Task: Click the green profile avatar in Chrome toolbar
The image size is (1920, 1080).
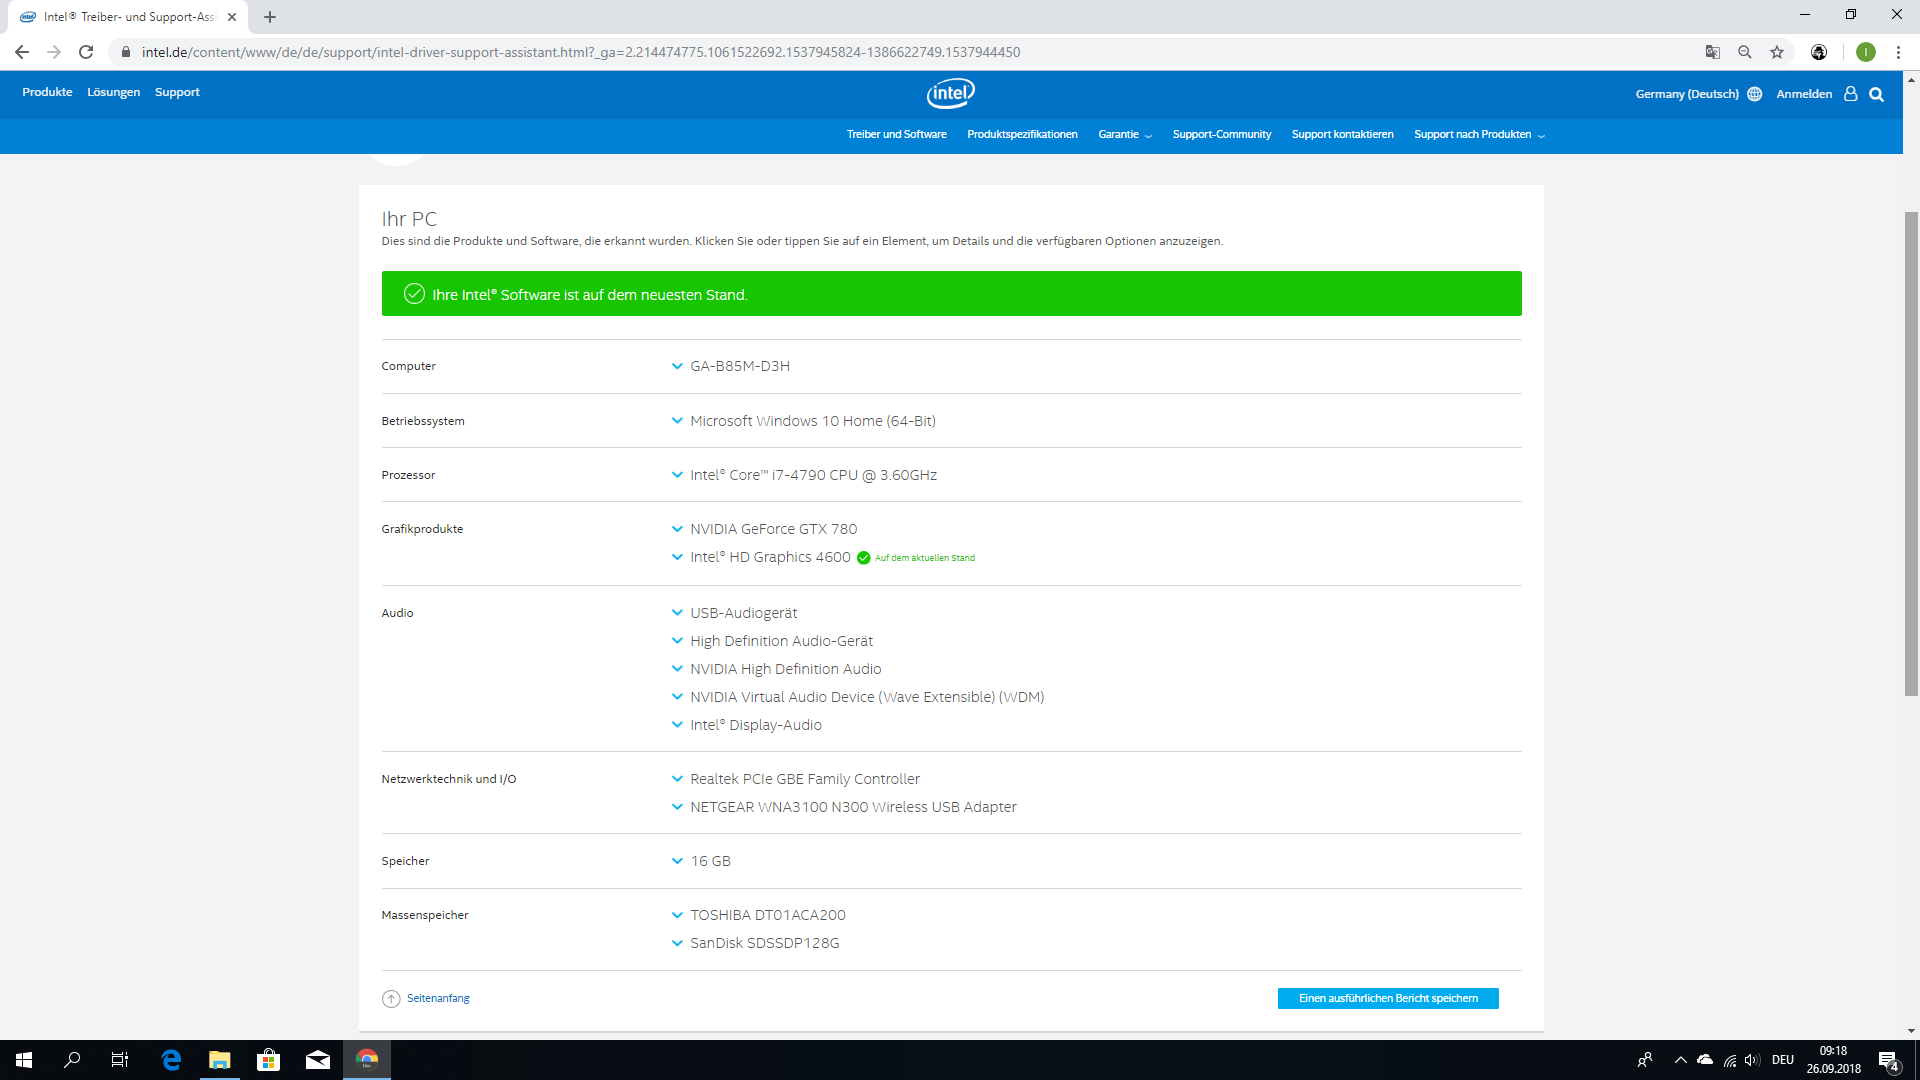Action: click(1865, 52)
